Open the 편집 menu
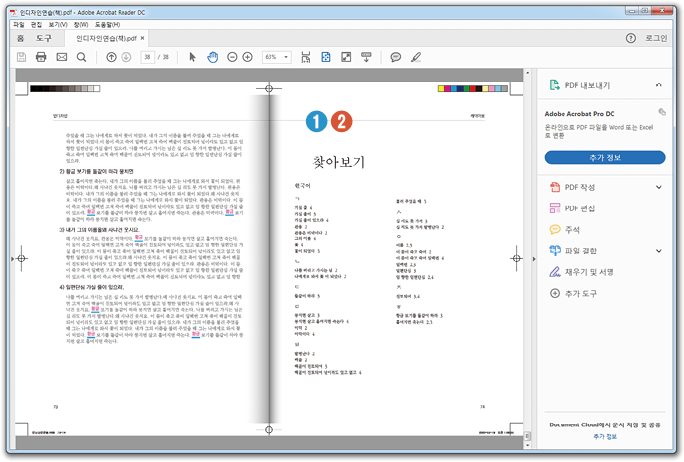Screen dimensions: 684x462 click(36, 24)
